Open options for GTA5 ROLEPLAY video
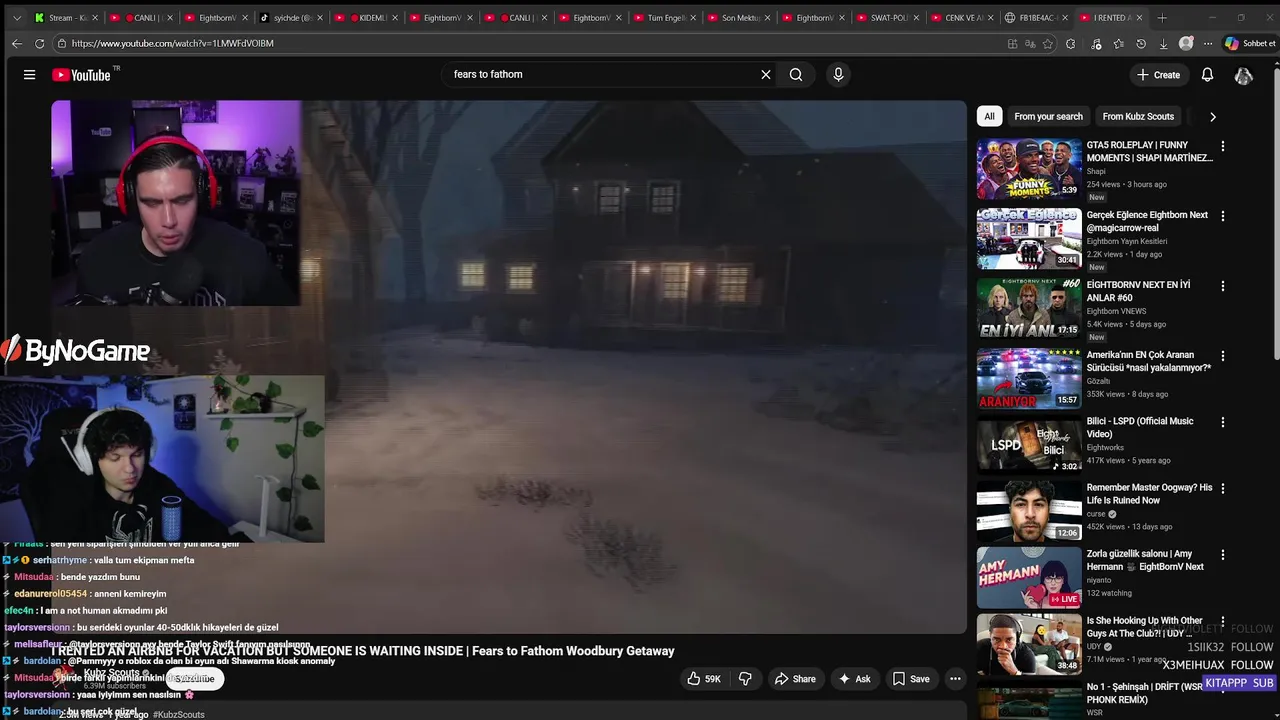The image size is (1280, 720). pos(1222,146)
